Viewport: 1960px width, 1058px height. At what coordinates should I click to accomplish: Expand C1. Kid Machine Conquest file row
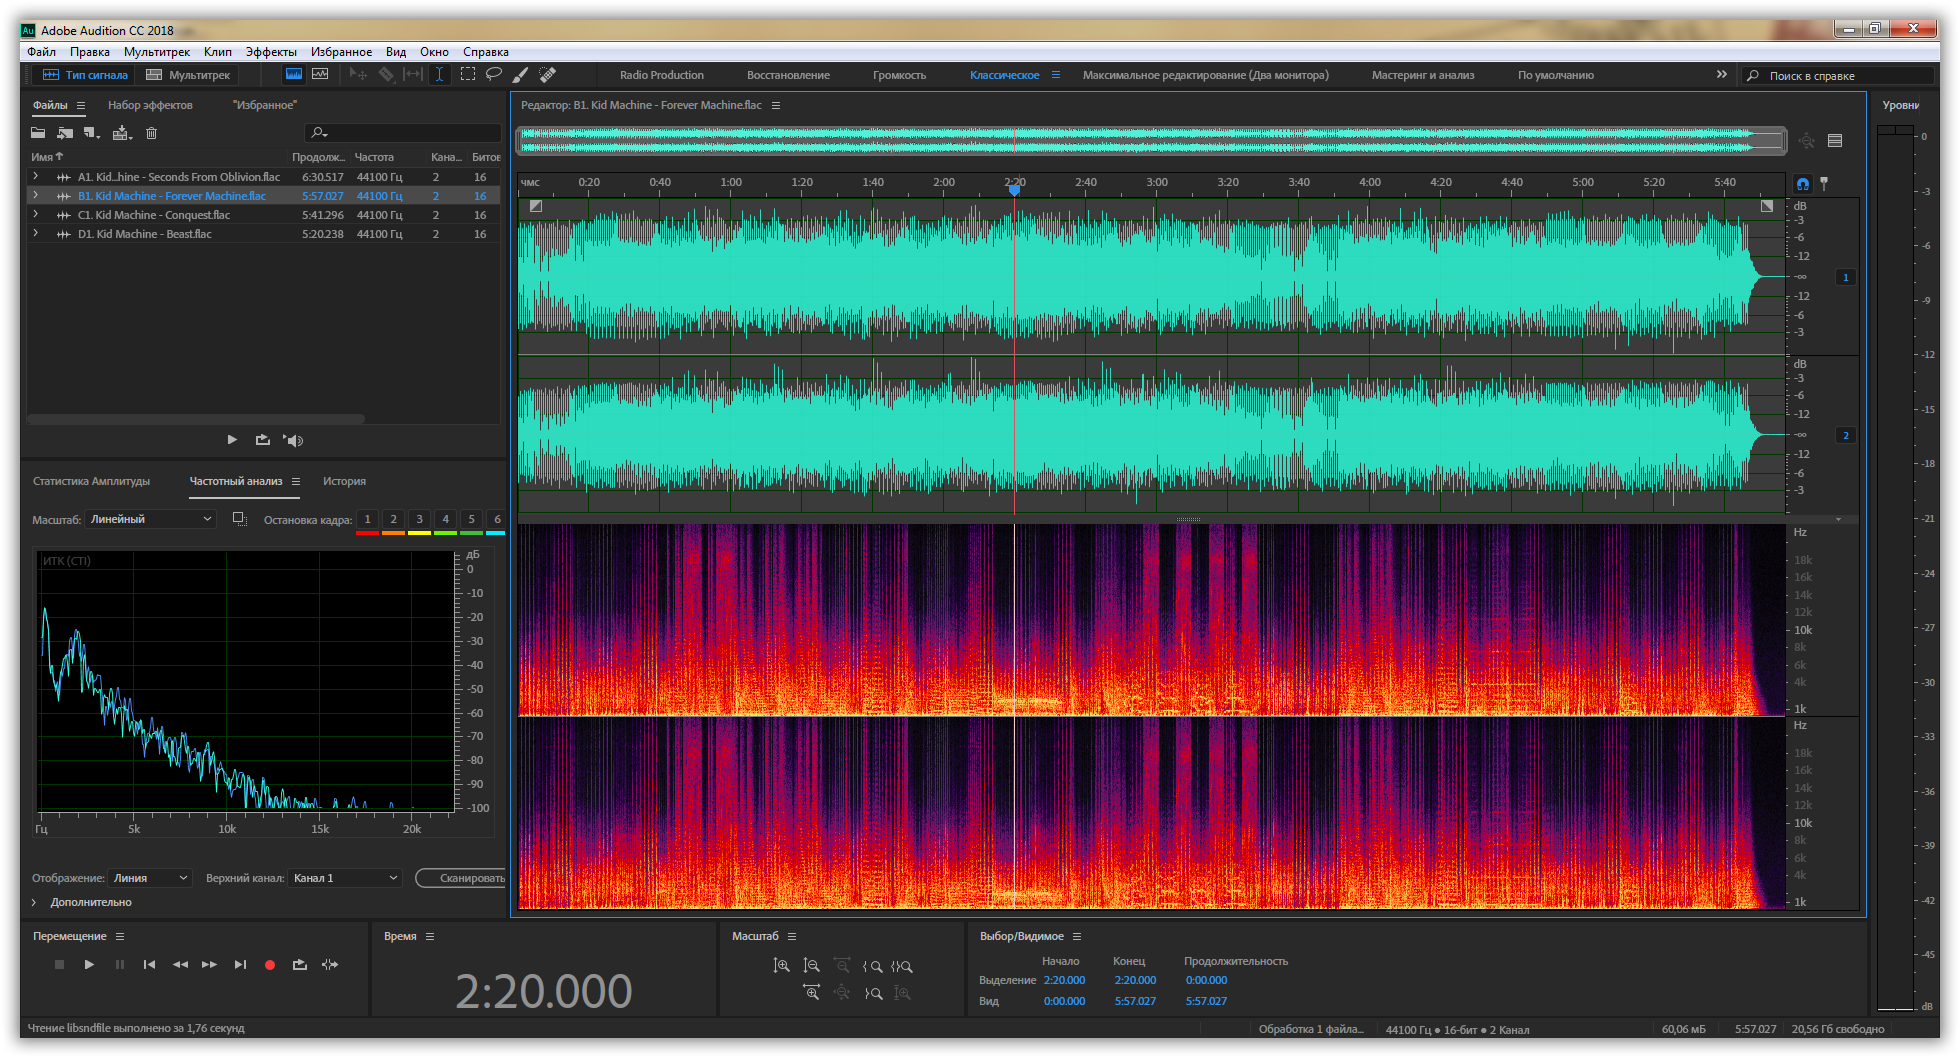click(x=36, y=215)
